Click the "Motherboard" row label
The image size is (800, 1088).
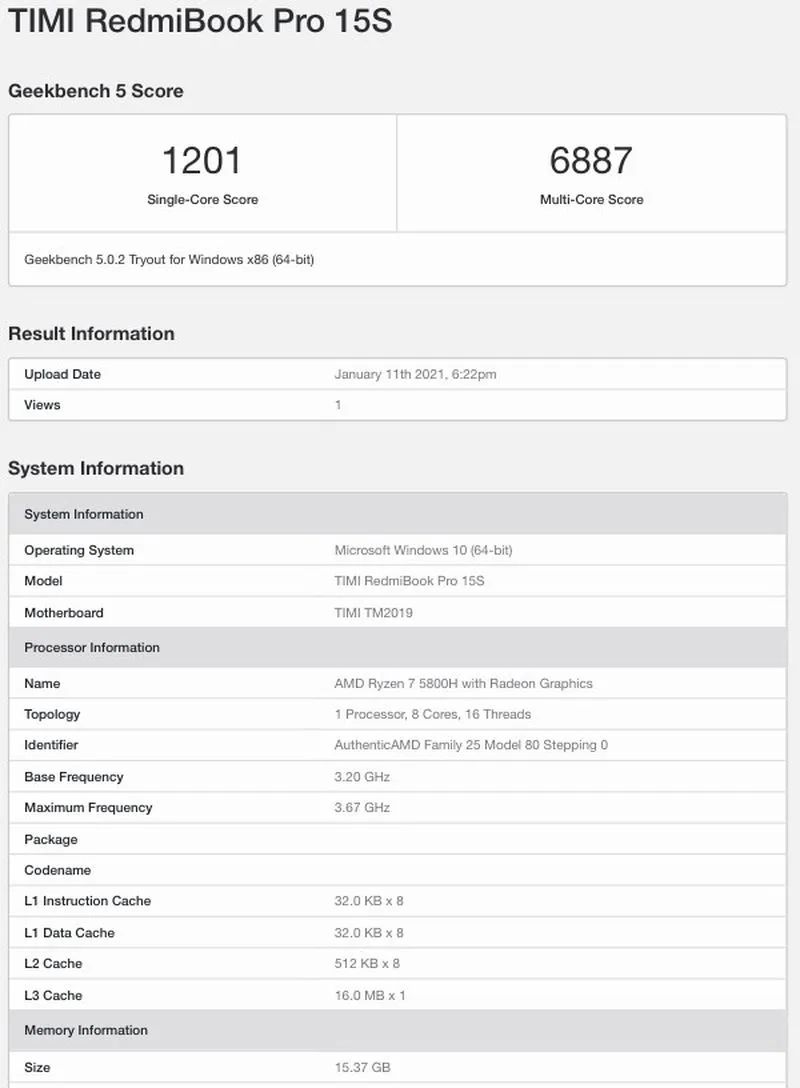pos(64,613)
